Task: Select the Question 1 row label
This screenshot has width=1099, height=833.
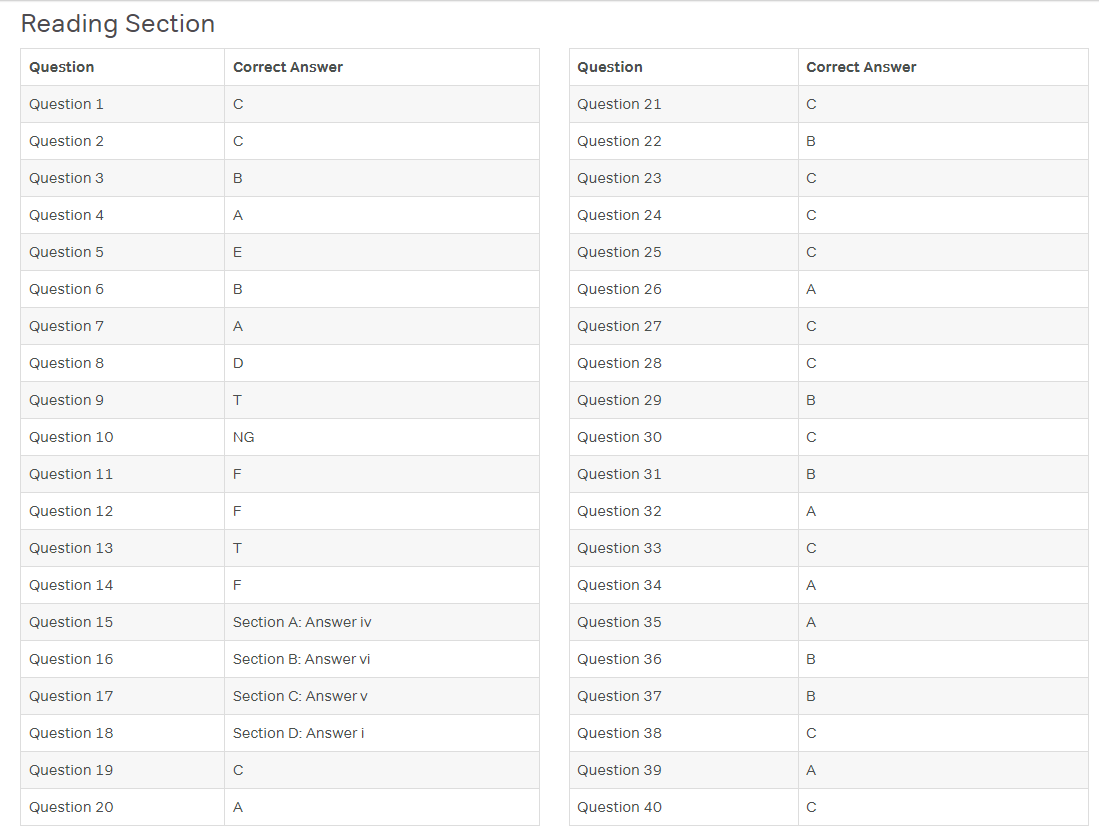Action: coord(66,104)
